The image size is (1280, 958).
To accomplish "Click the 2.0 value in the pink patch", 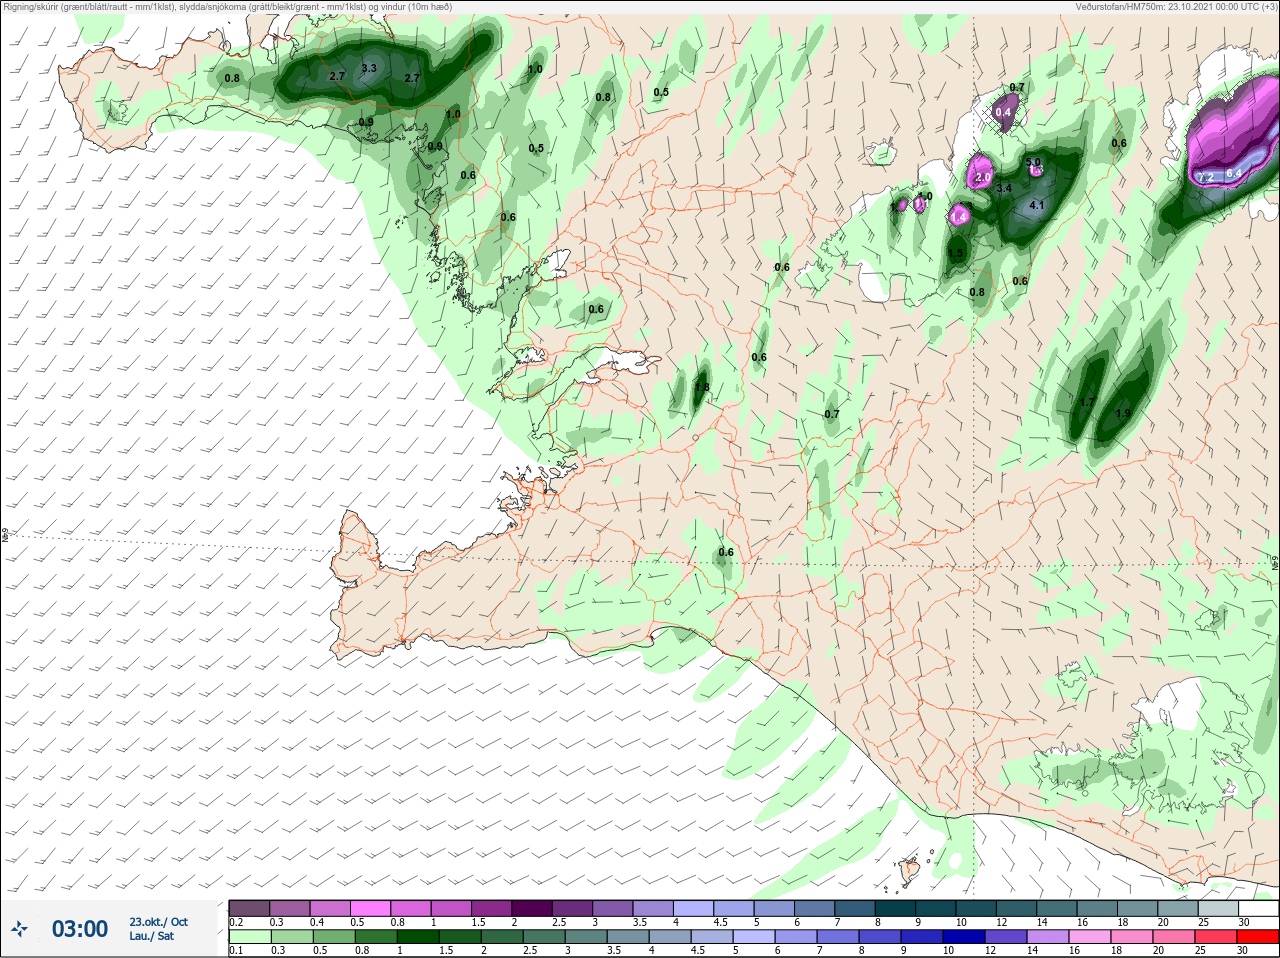I will coord(983,177).
